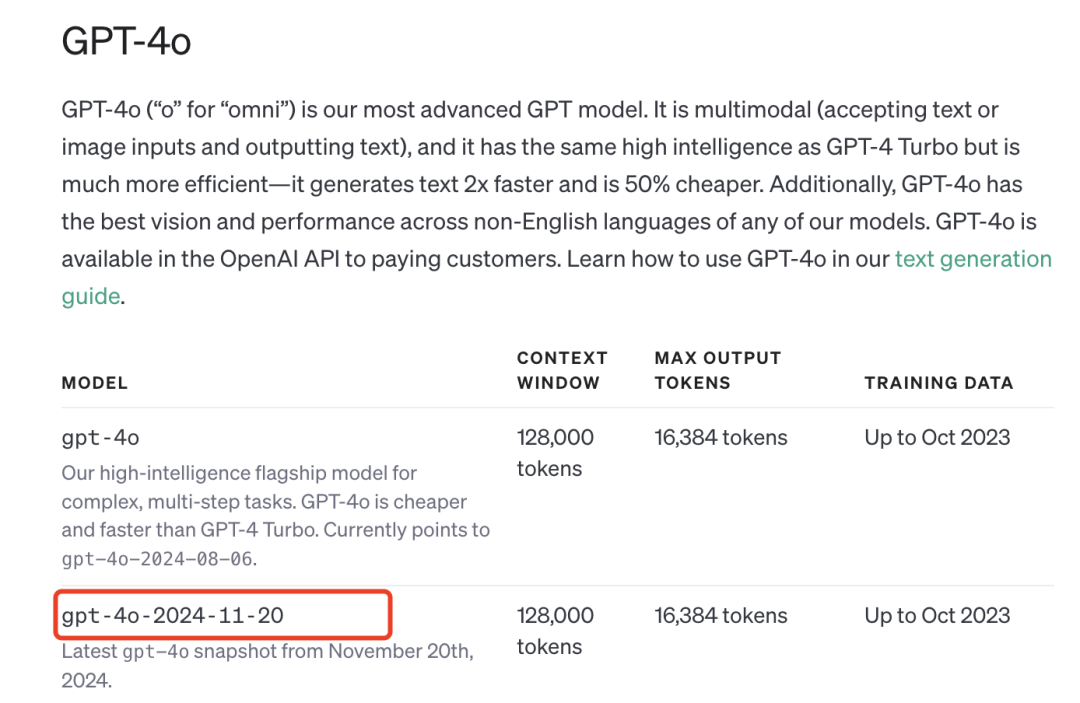Screen dimensions: 1080x703
Task: Click 16,384 tokens in gpt-4o-2024-11-20 row
Action: 720,616
